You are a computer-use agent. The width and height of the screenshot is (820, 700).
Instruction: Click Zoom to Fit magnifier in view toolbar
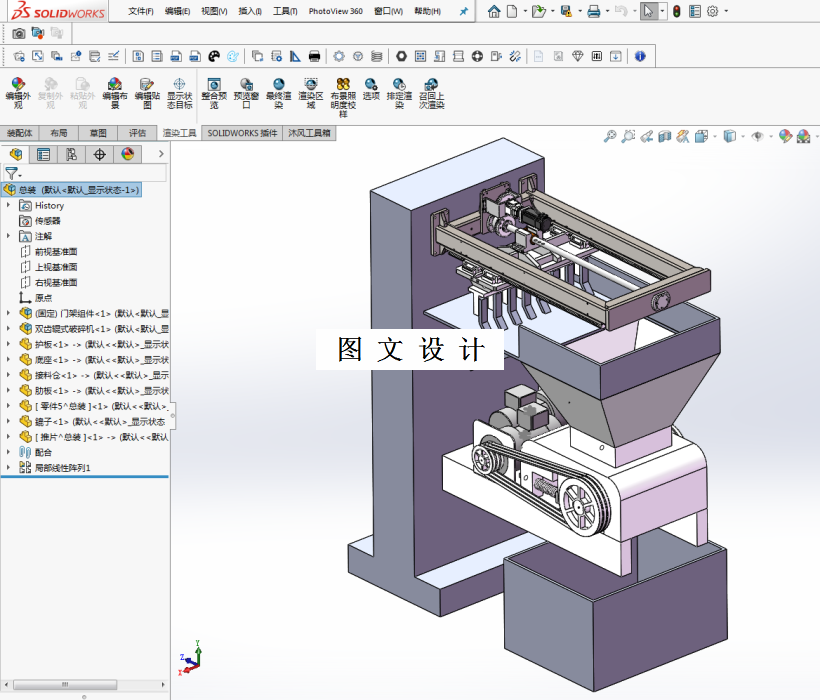coord(609,137)
